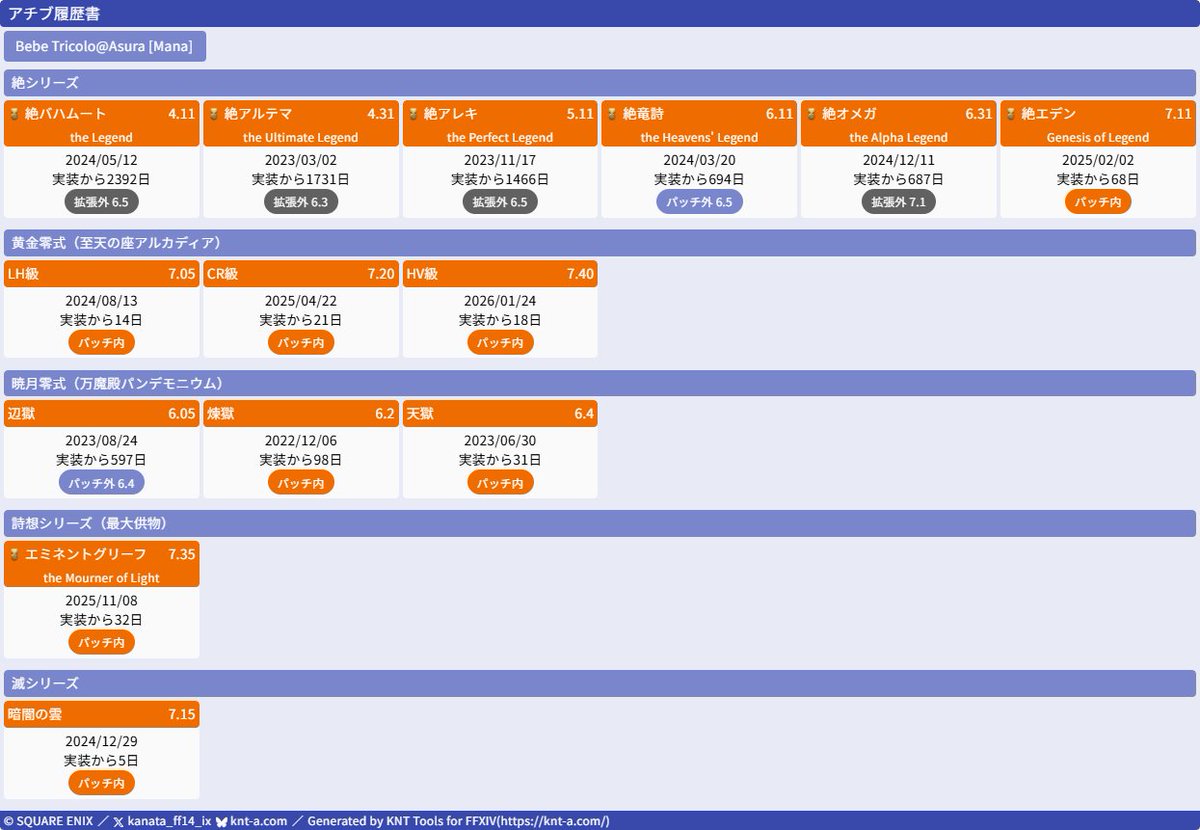This screenshot has width=1200, height=830.
Task: Select the 絶オメガ card title
Action: coord(849,114)
